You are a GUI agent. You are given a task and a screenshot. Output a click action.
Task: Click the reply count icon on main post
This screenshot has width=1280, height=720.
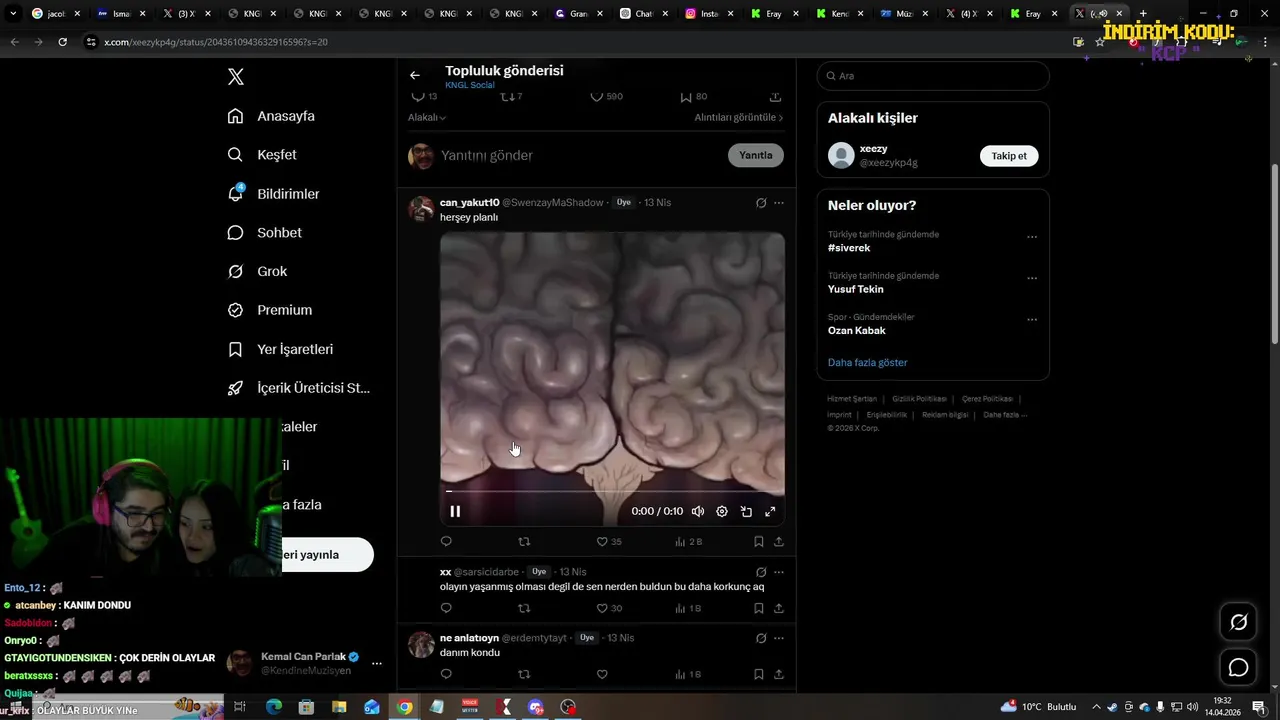419,96
